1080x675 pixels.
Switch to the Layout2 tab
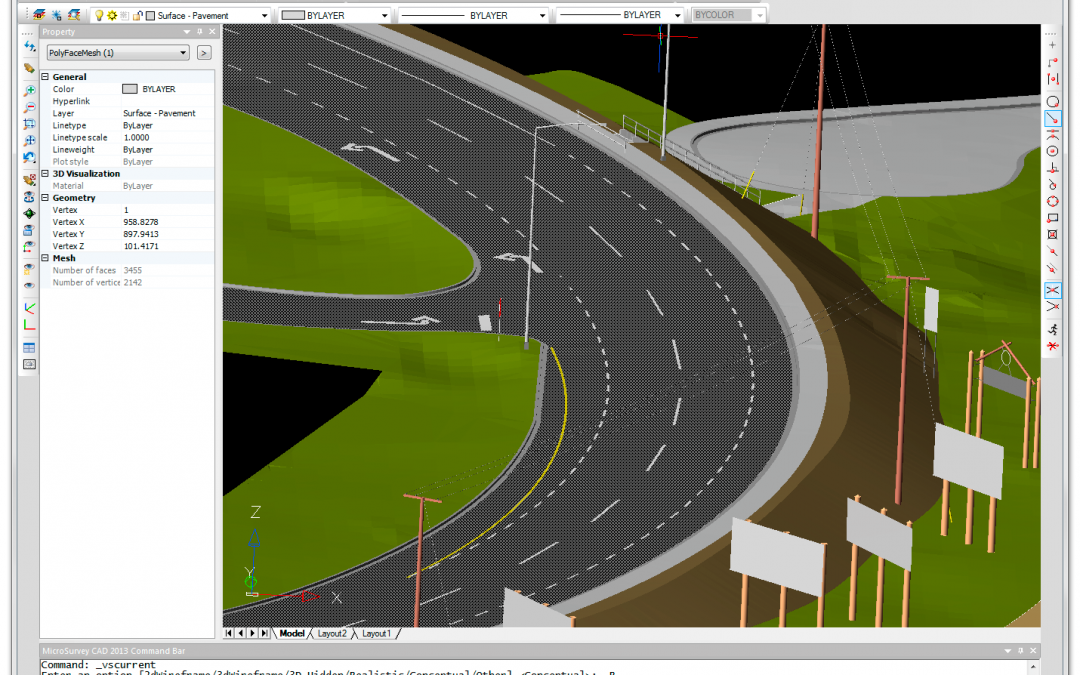coord(332,634)
